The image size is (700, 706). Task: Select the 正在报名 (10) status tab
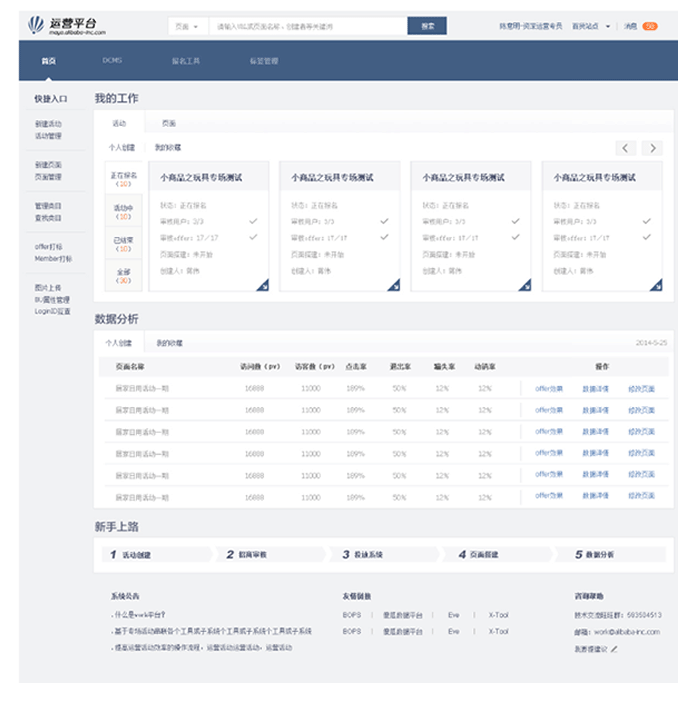[124, 179]
